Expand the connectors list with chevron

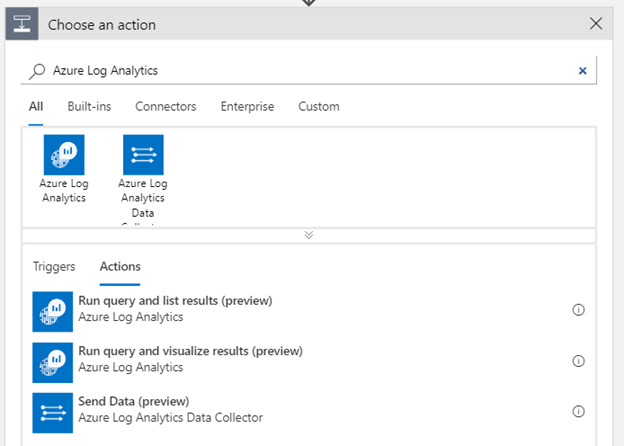tap(309, 235)
